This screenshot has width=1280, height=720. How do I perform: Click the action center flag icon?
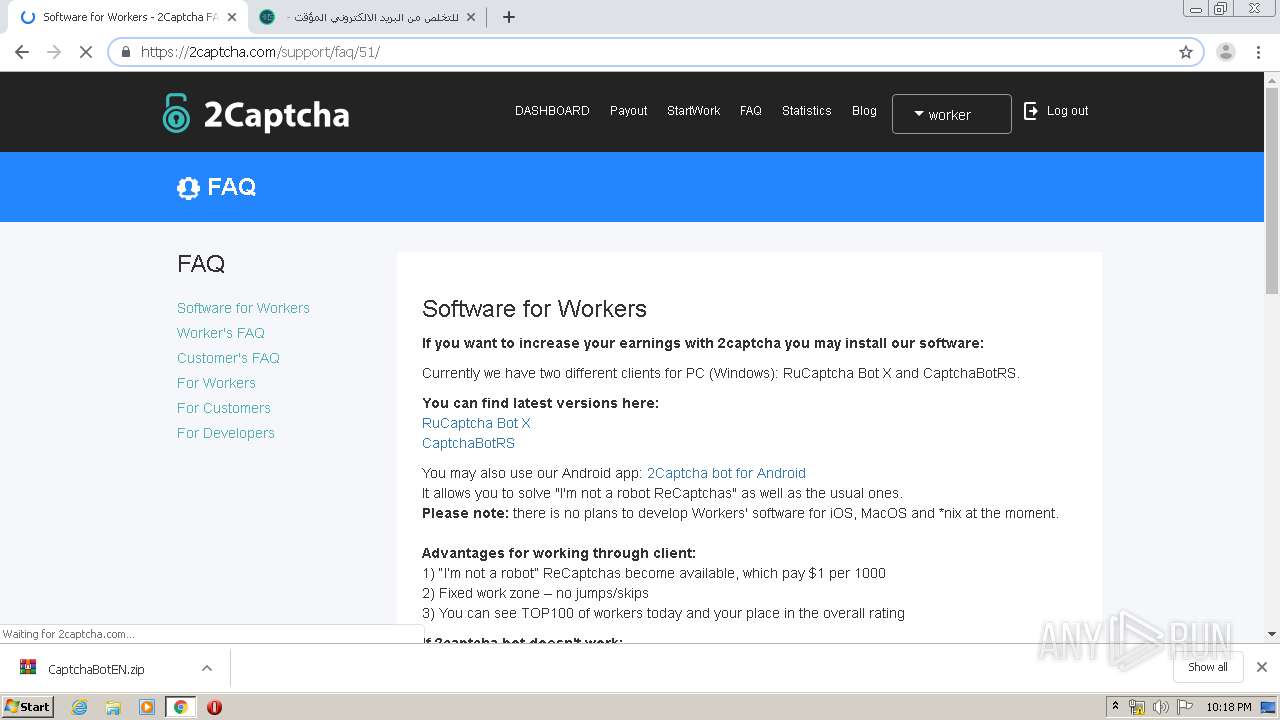pos(1185,707)
